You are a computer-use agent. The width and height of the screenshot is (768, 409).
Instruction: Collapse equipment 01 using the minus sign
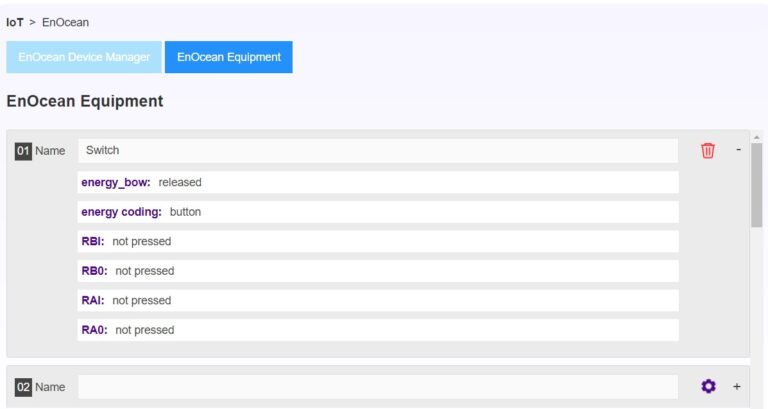point(738,150)
